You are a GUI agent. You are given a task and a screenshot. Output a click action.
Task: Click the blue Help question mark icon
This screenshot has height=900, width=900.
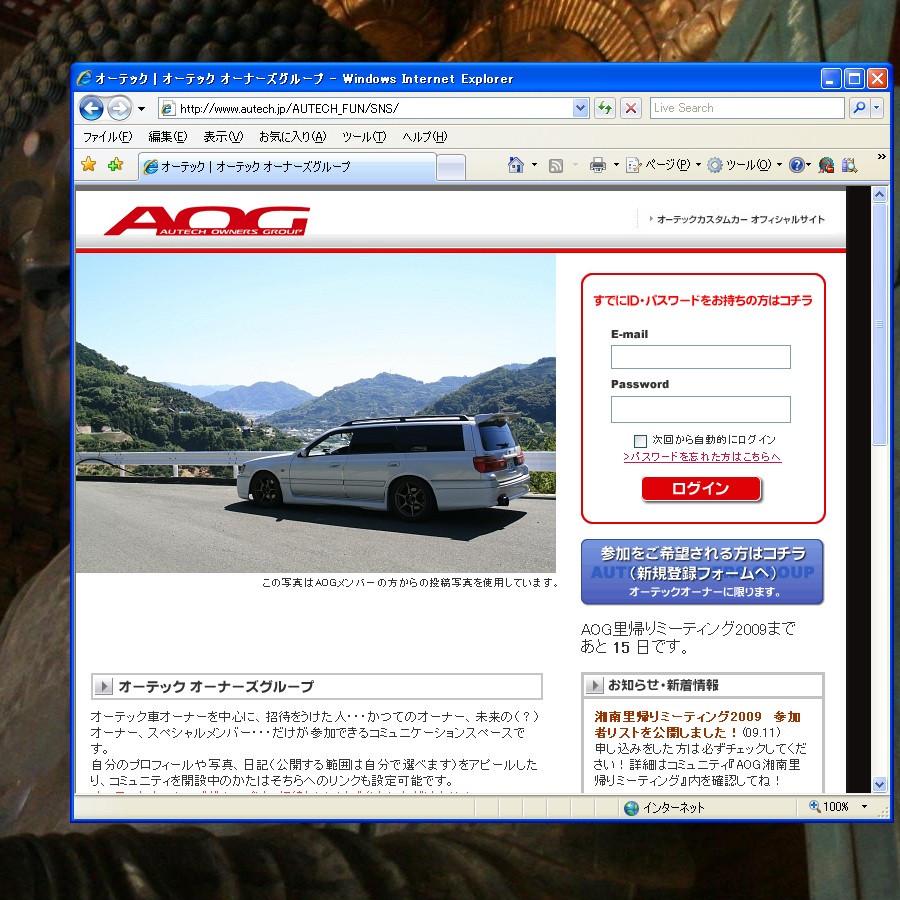coord(797,165)
